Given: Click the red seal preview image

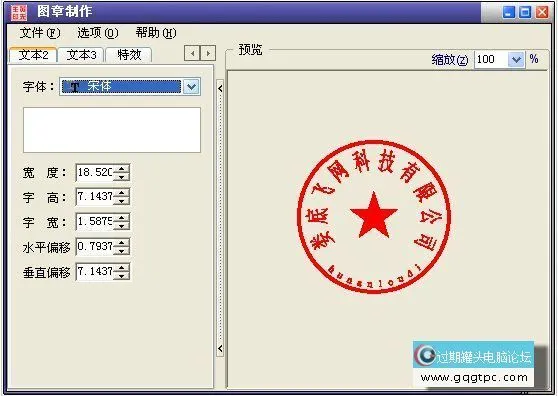Looking at the screenshot, I should [x=374, y=217].
